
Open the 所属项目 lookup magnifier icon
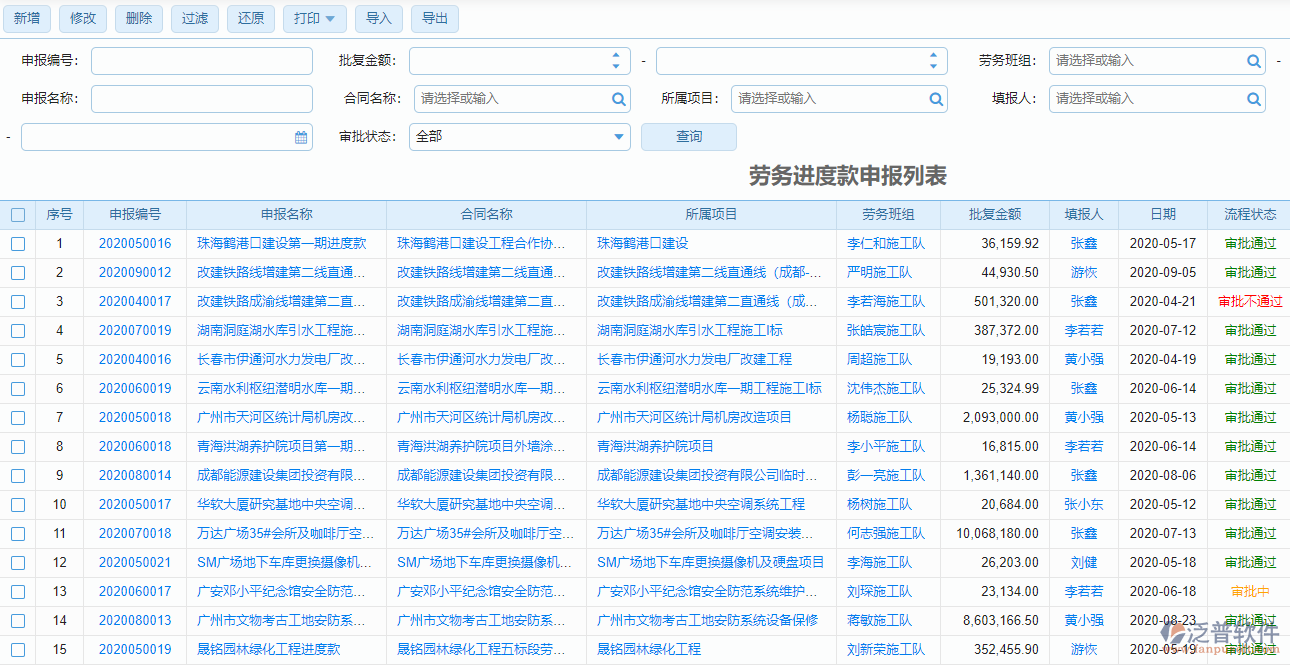(935, 98)
